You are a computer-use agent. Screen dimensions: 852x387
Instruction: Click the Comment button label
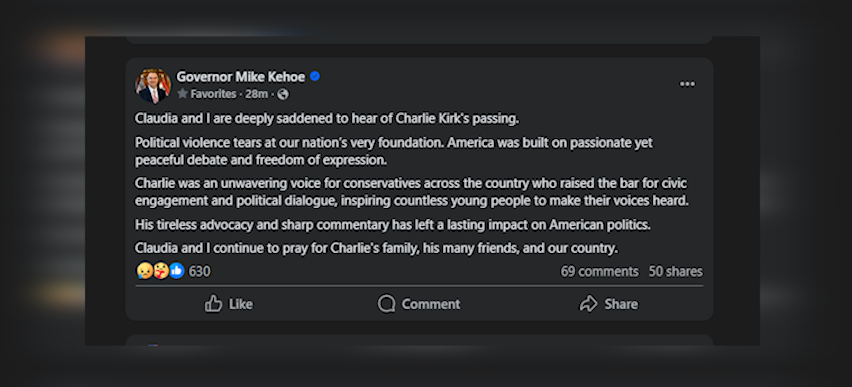[x=431, y=304]
